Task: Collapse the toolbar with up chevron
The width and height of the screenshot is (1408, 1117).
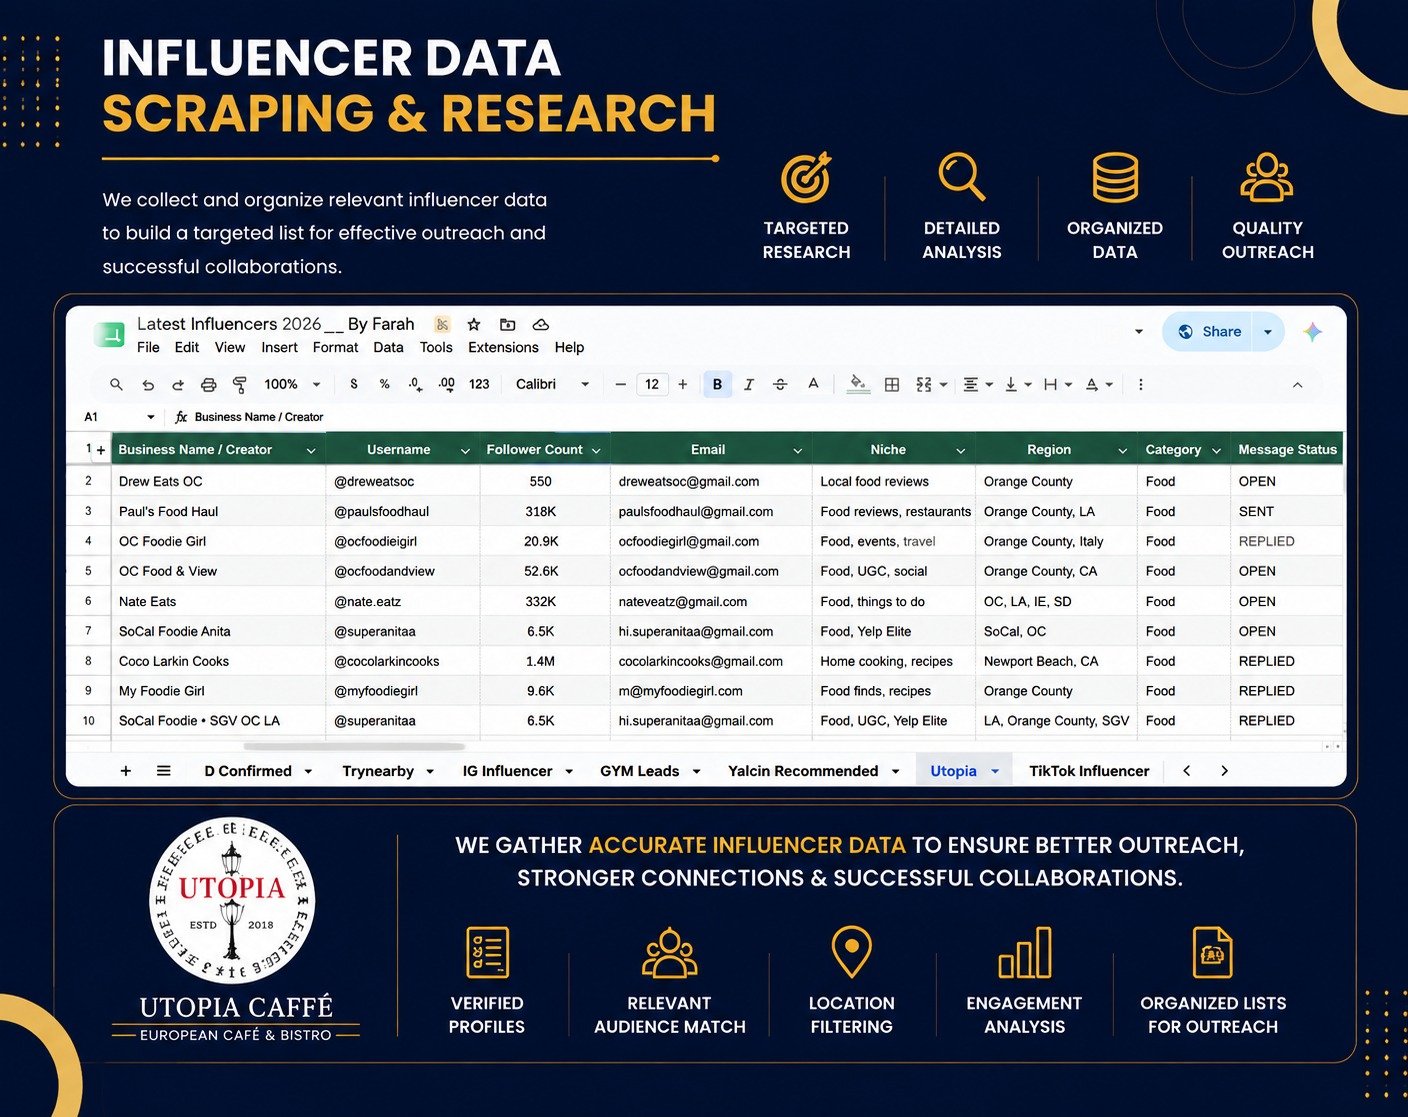Action: tap(1297, 384)
